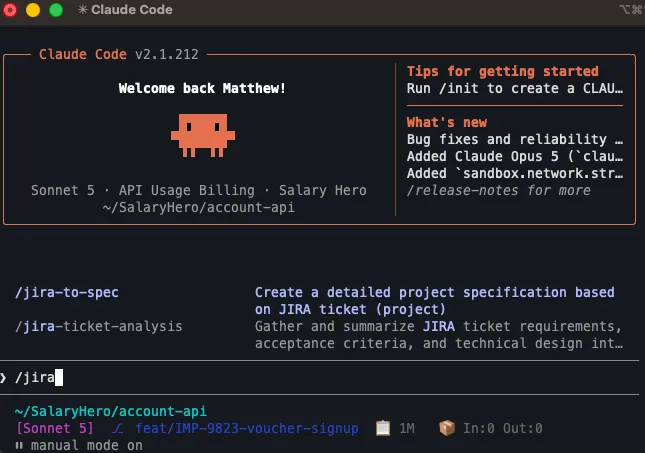Screen dimensions: 645x453
Task: Click the "1M" context size value
Action: click(406, 429)
